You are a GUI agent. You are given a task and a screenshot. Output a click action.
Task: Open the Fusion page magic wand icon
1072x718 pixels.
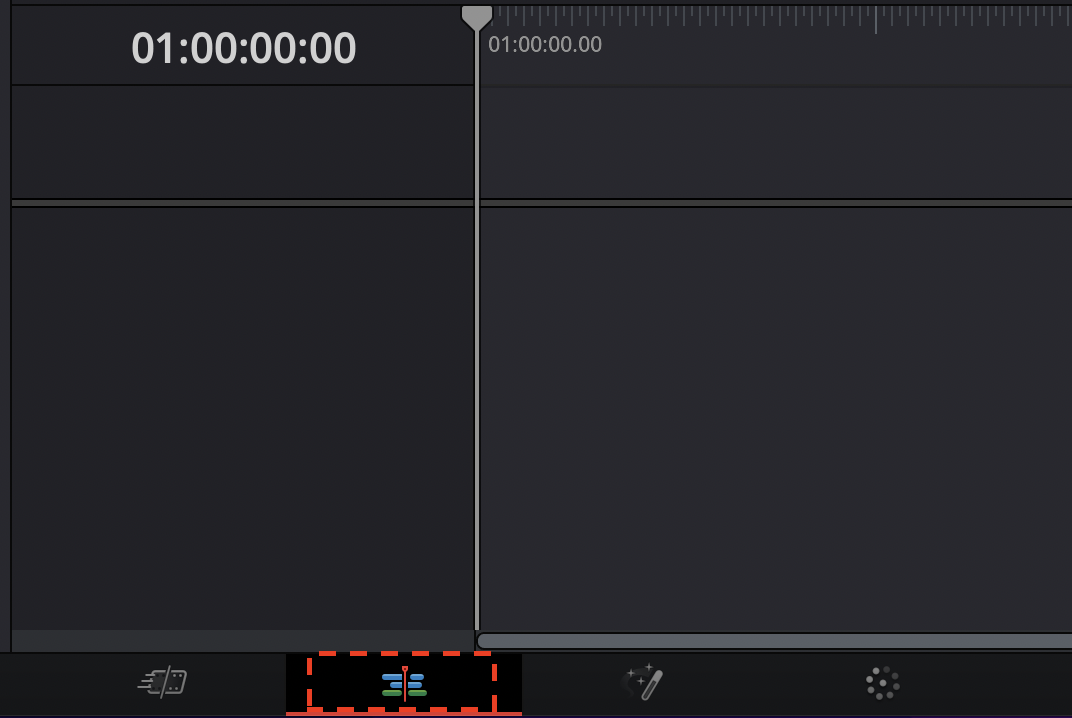(x=642, y=682)
